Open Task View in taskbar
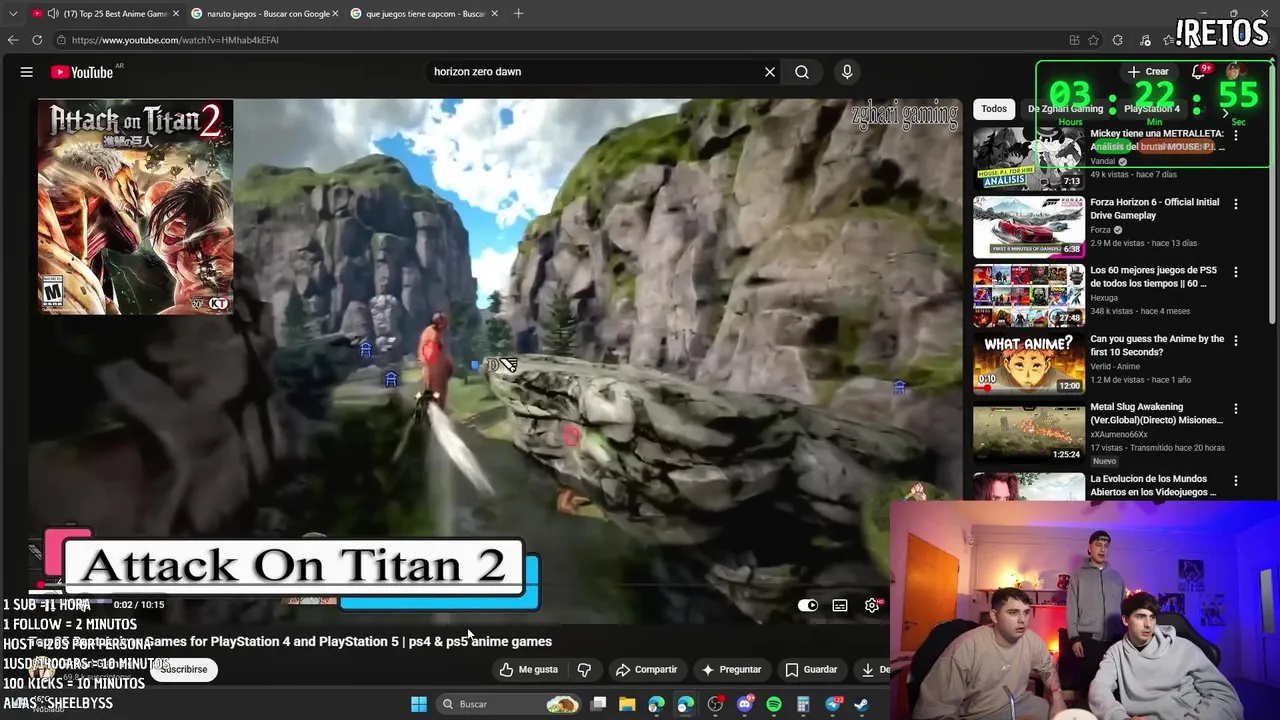 (x=598, y=704)
